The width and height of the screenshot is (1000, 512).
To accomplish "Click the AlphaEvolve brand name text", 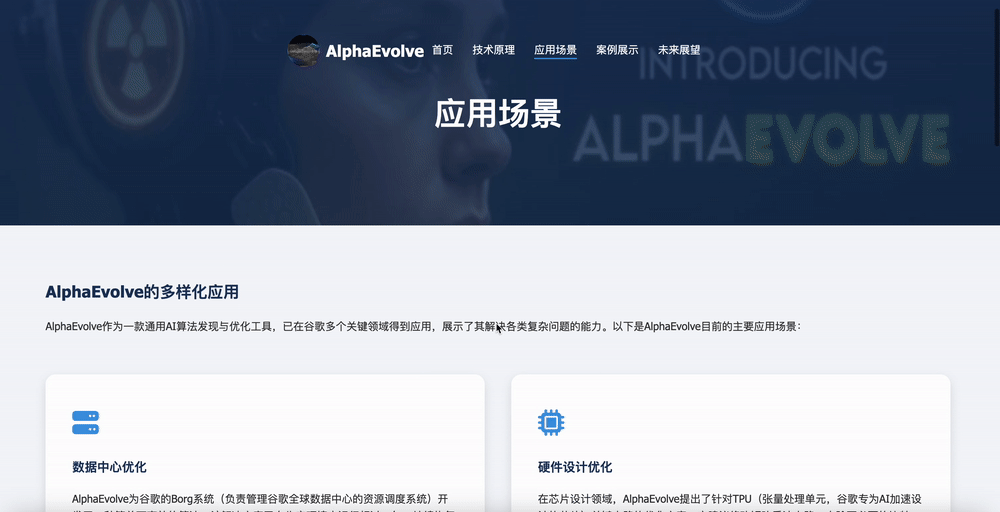I will [374, 51].
